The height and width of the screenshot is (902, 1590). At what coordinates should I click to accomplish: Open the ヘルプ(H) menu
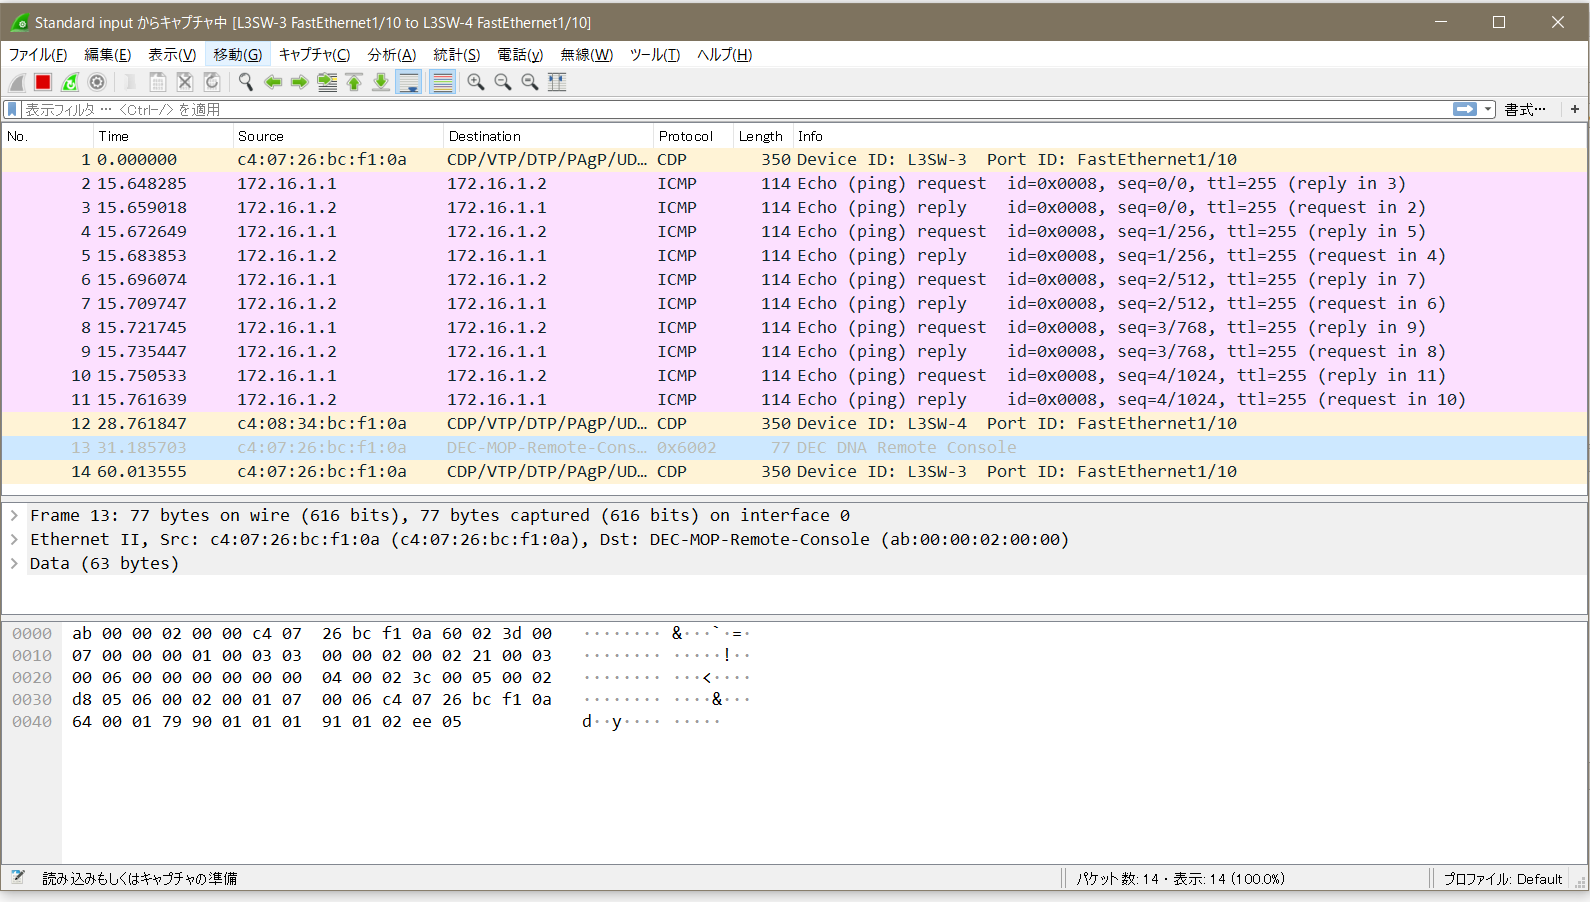(724, 55)
